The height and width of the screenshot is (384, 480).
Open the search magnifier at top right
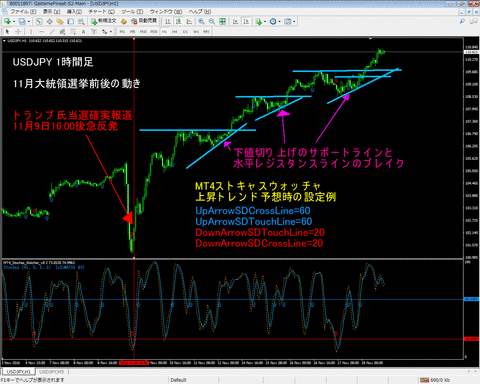(462, 21)
